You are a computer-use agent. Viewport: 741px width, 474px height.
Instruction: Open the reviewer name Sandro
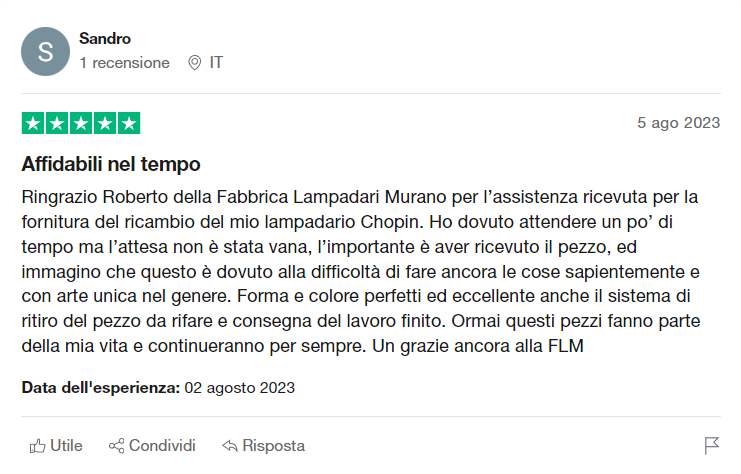click(105, 39)
